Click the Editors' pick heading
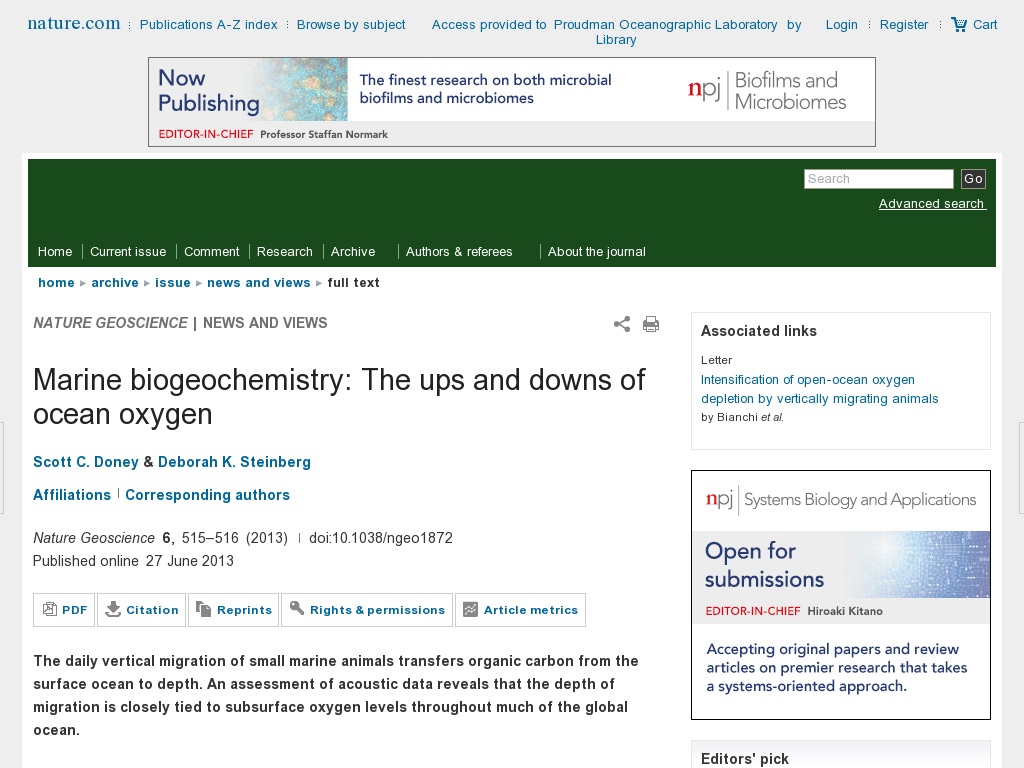The width and height of the screenshot is (1024, 768). click(744, 759)
